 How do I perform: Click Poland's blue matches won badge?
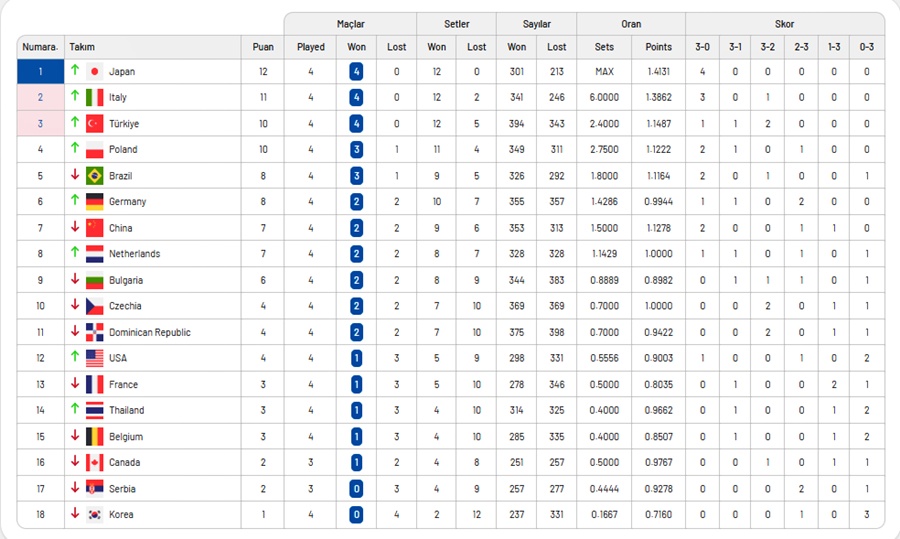point(356,150)
